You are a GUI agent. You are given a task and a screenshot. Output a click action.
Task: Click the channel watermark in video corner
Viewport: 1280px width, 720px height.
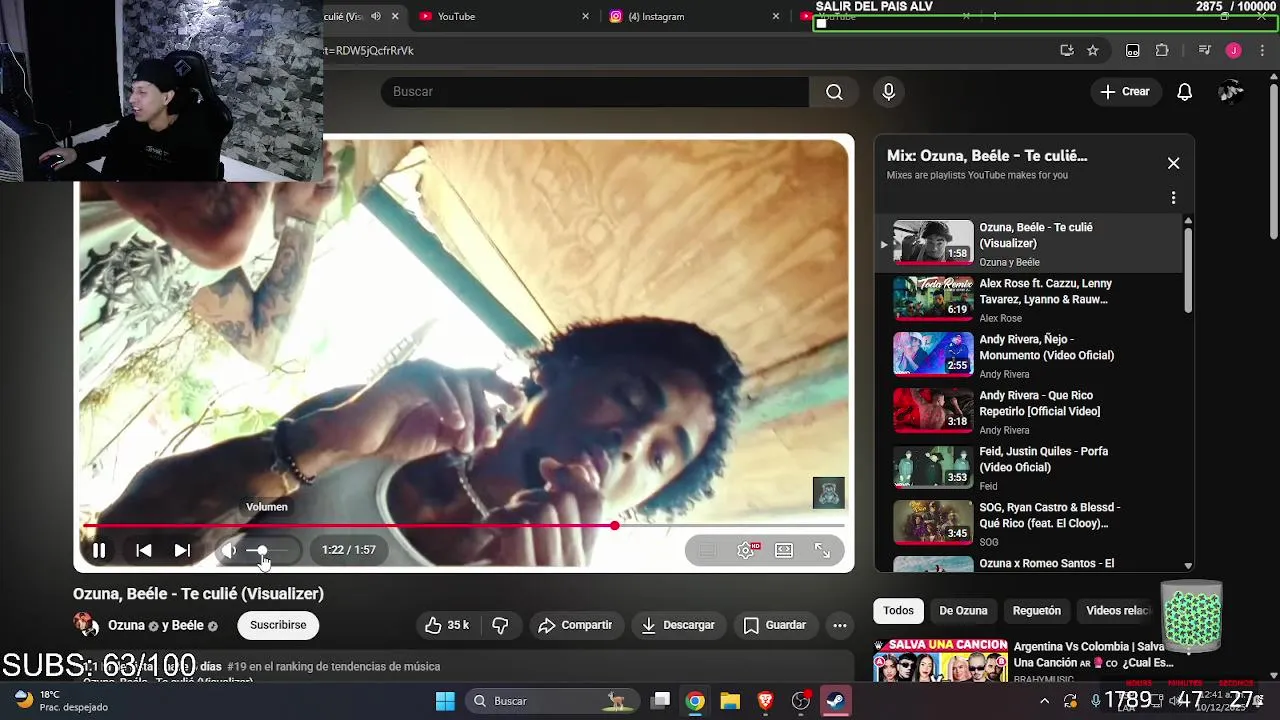828,492
